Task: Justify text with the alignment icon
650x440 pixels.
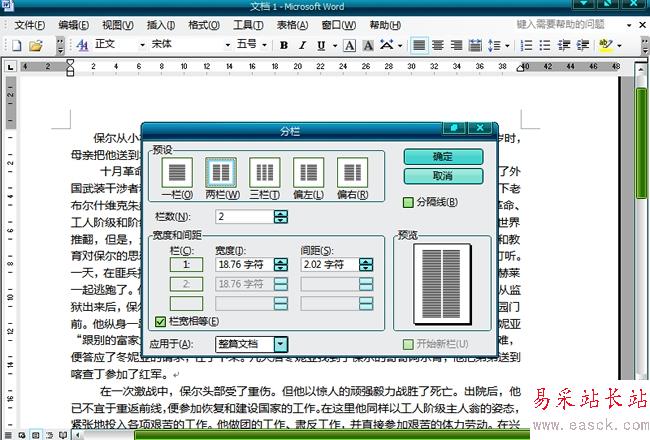Action: (x=419, y=45)
